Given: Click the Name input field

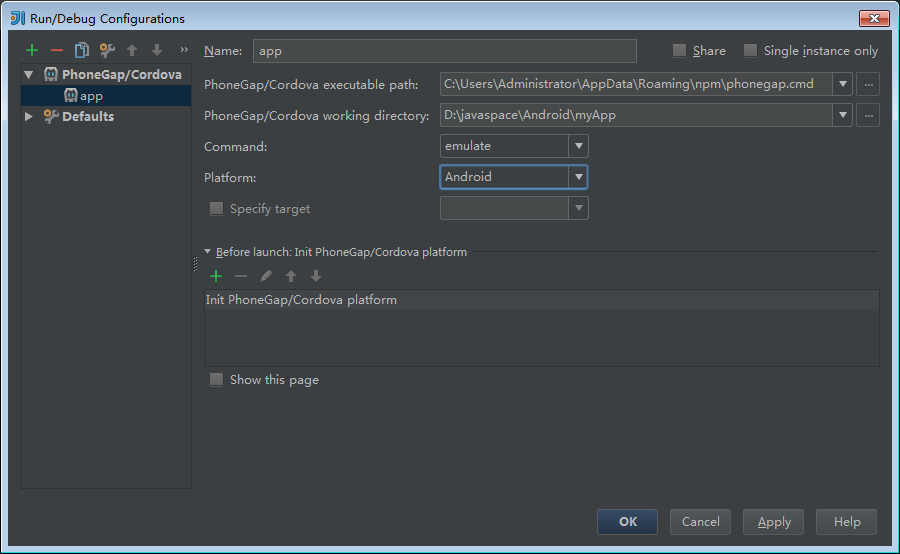Looking at the screenshot, I should click(445, 51).
